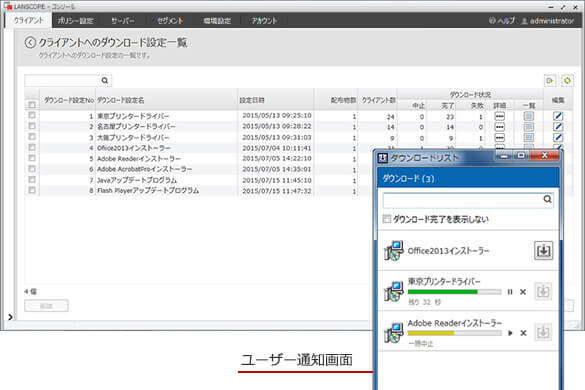Select the ダウンロード (3) header in the list window

pyautogui.click(x=468, y=178)
